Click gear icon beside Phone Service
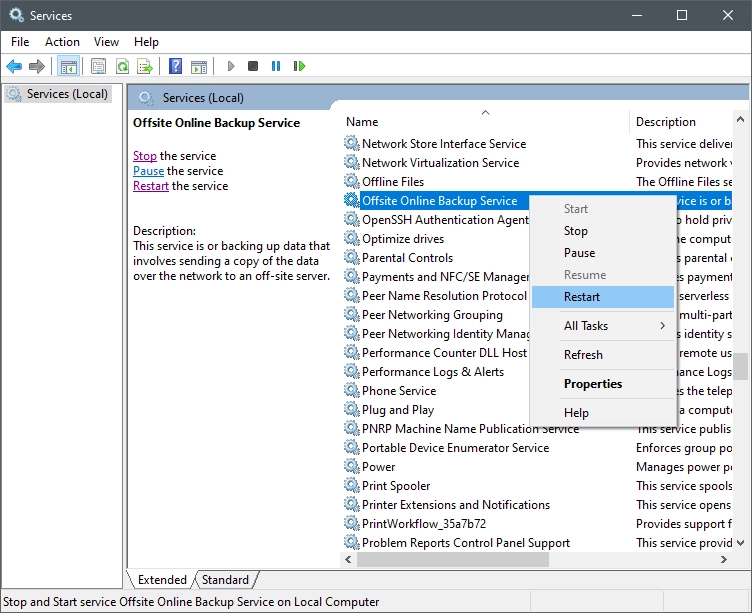Screen dimensions: 752x613 point(352,390)
